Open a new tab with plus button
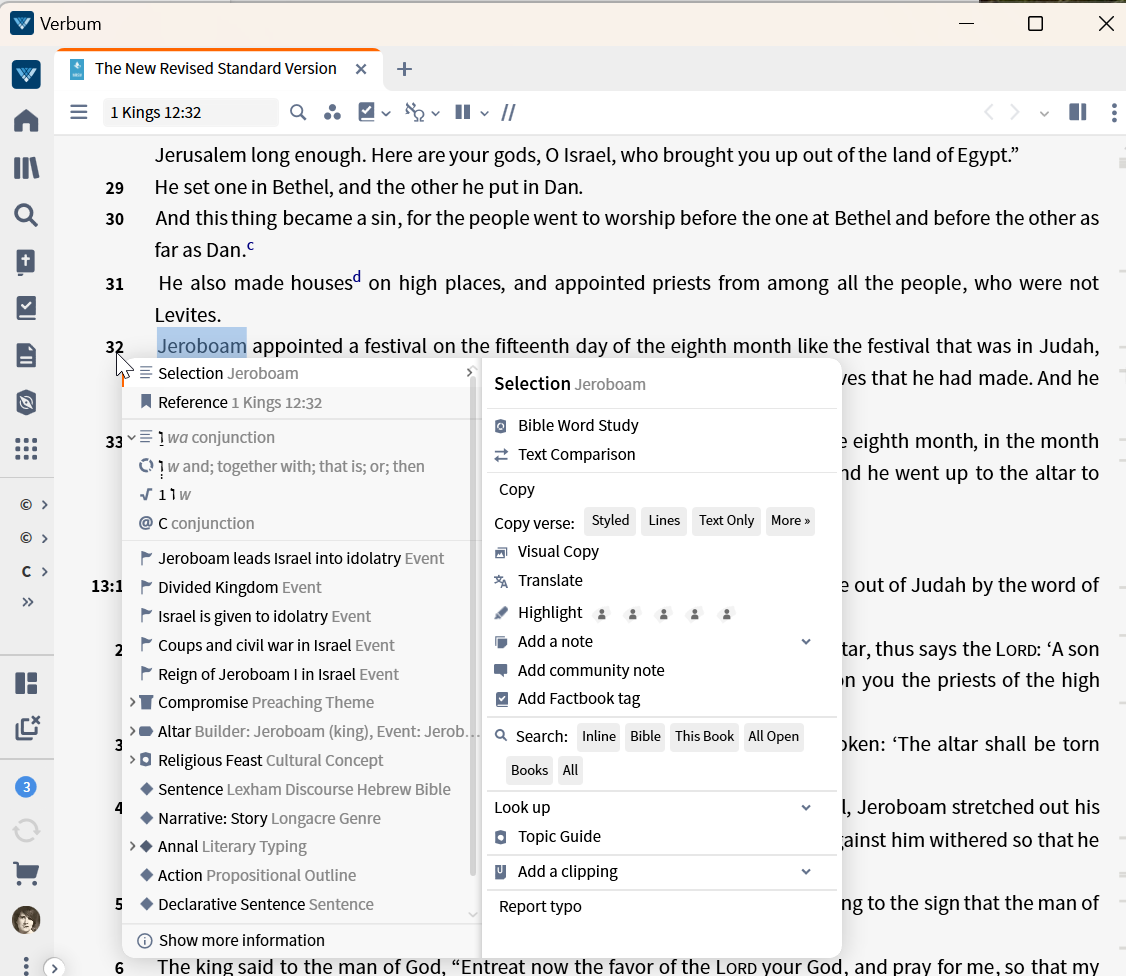Viewport: 1126px width, 976px height. tap(404, 69)
